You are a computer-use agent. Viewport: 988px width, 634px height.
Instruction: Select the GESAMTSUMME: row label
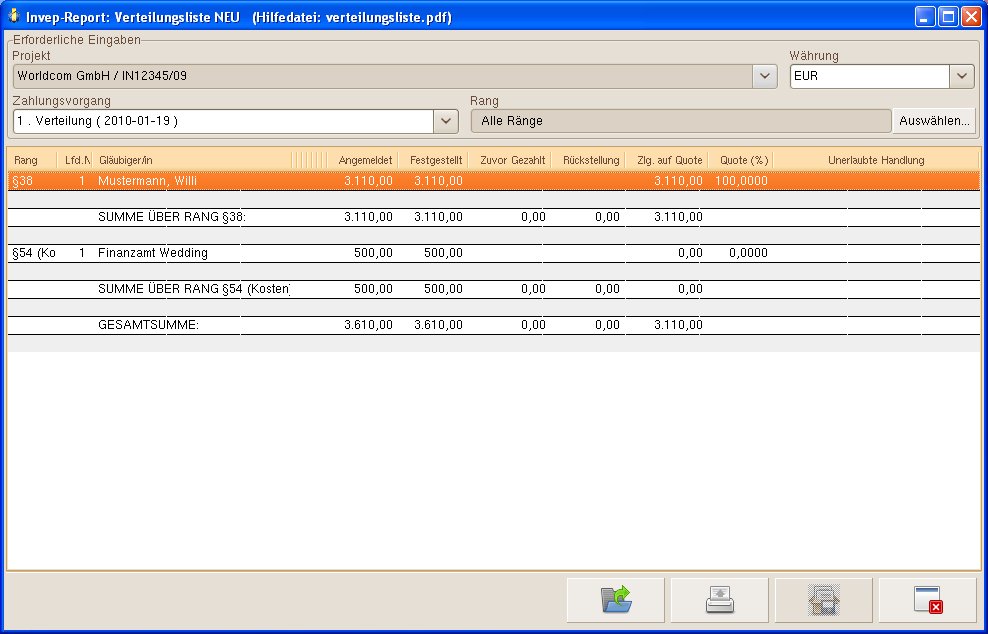(148, 325)
